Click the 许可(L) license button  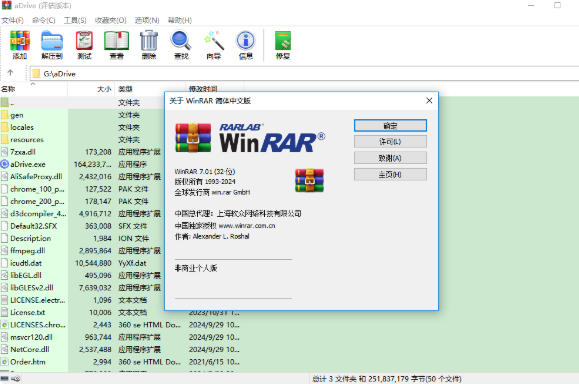click(x=390, y=142)
